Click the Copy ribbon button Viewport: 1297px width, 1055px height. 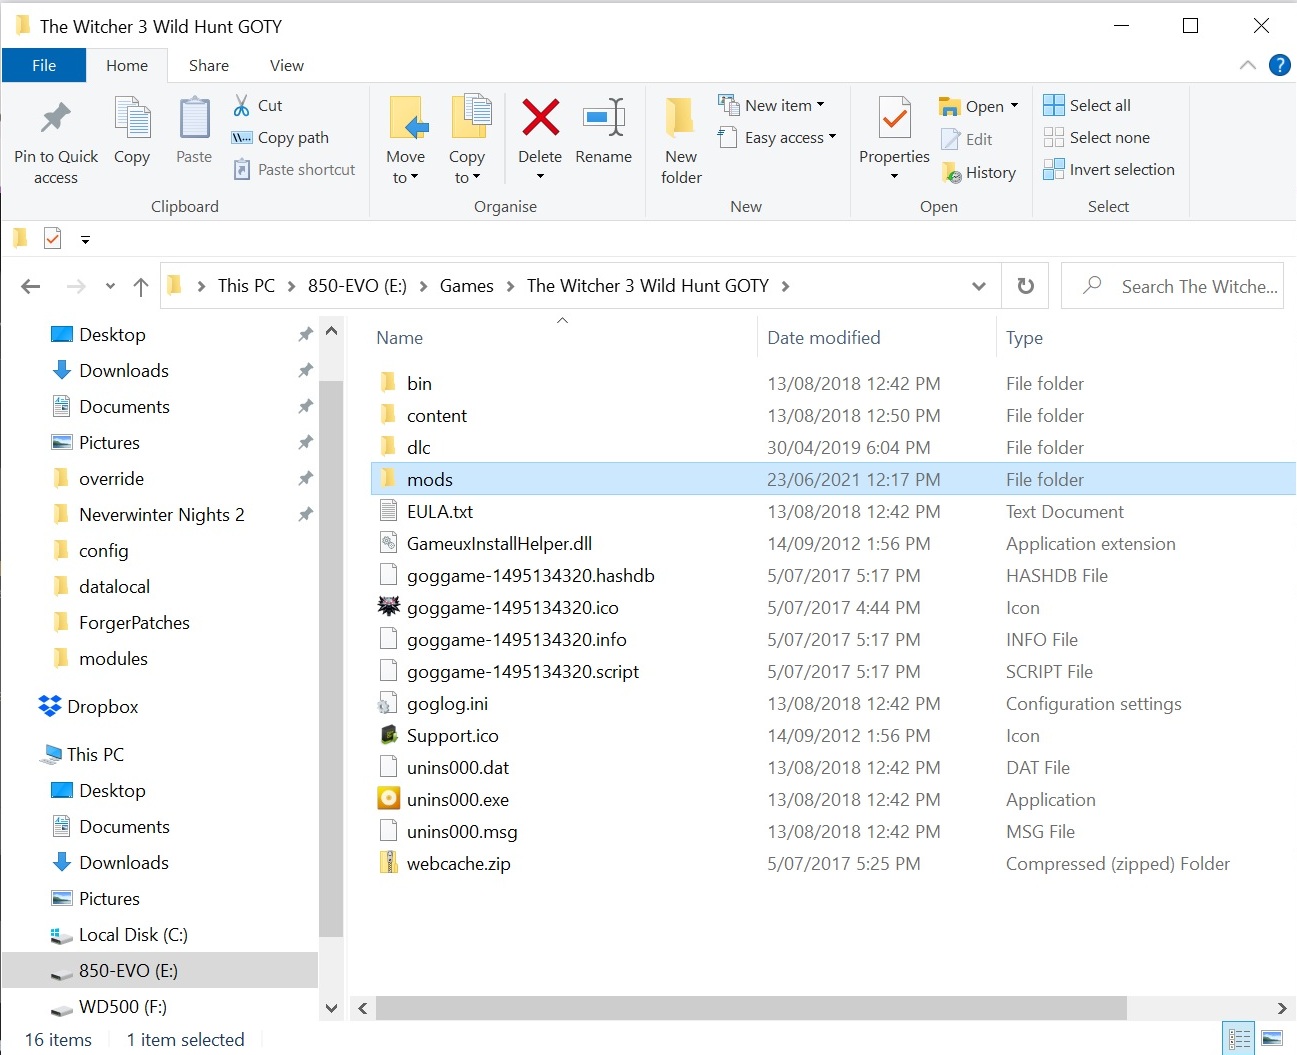(132, 132)
